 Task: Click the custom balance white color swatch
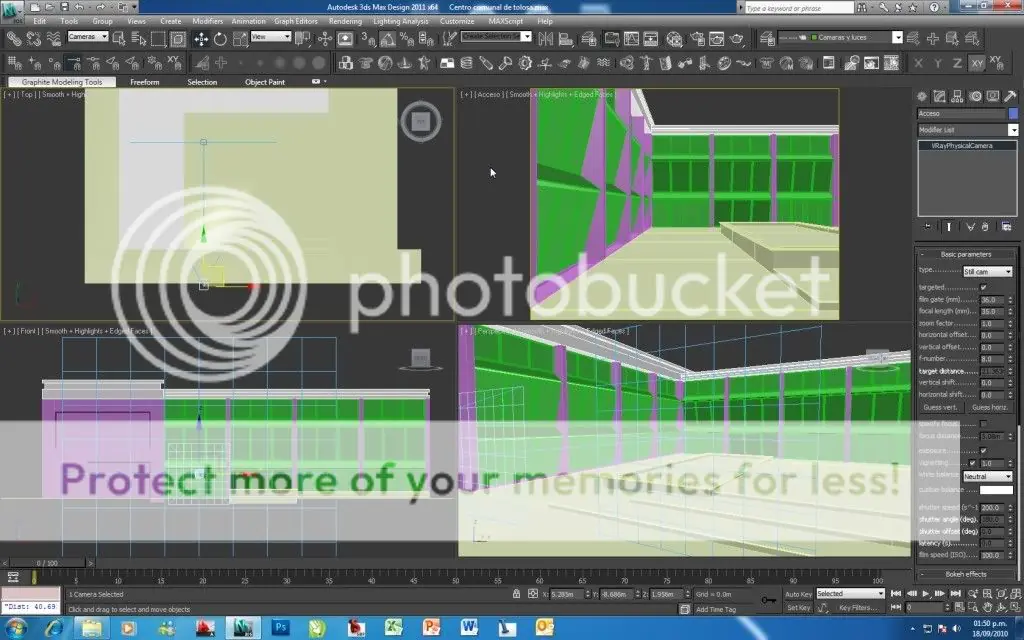(x=996, y=490)
